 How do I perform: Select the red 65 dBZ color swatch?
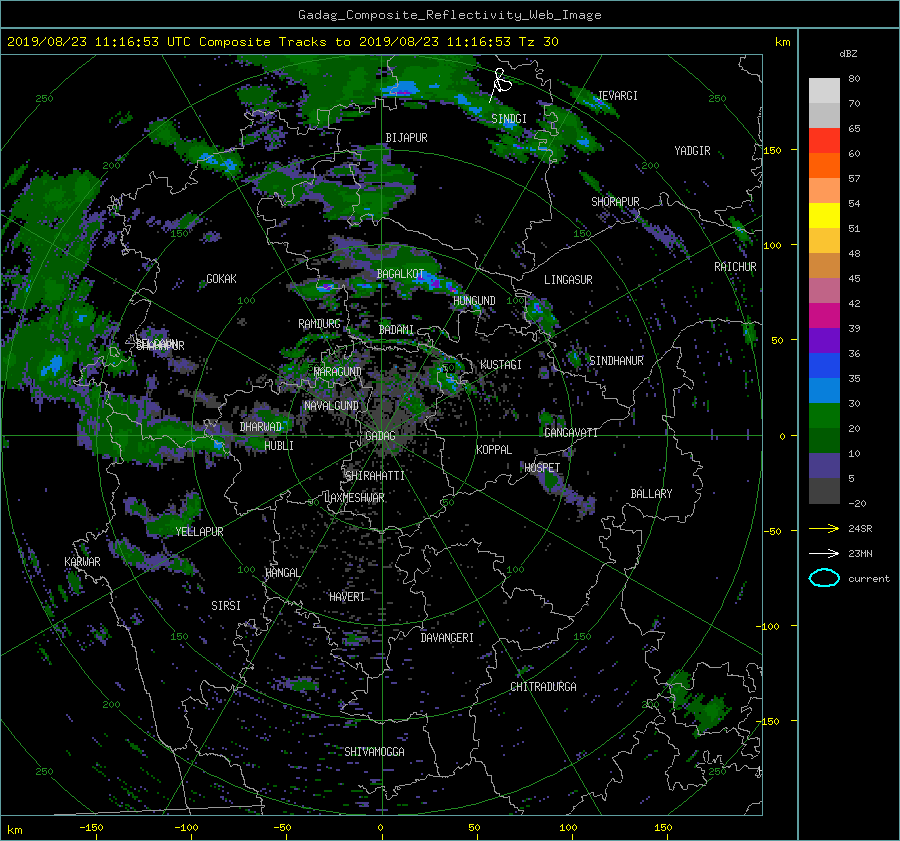824,140
